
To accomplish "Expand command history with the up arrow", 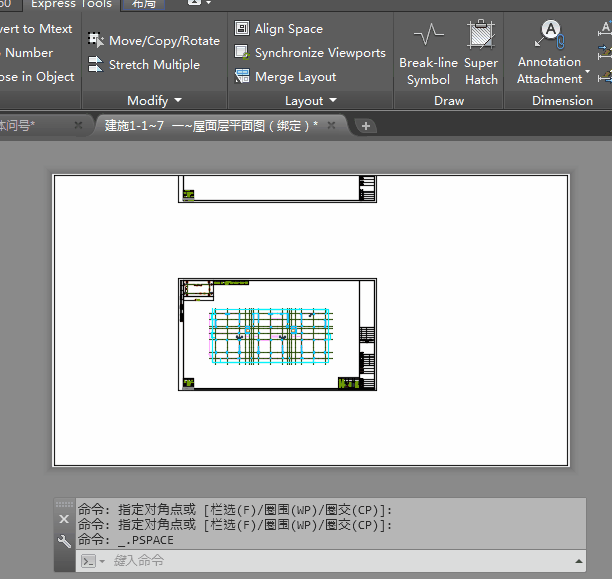I will (577, 562).
